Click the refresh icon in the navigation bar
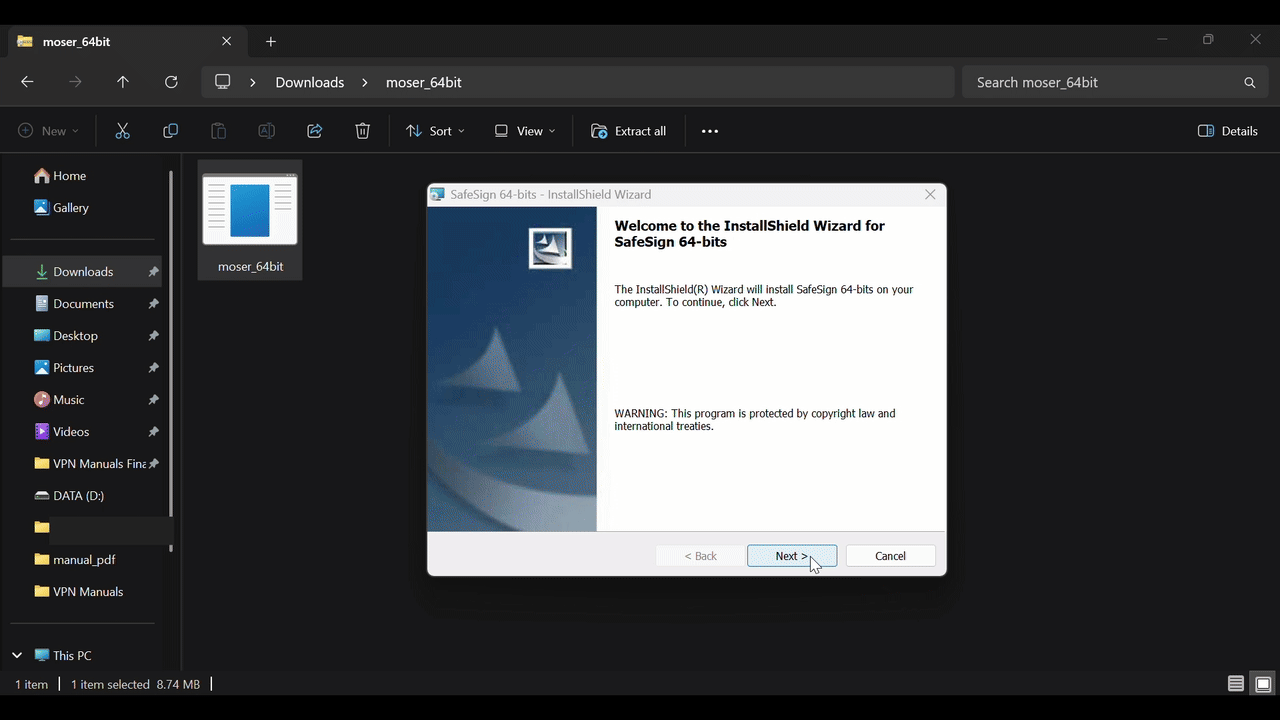This screenshot has width=1280, height=720. (x=171, y=82)
